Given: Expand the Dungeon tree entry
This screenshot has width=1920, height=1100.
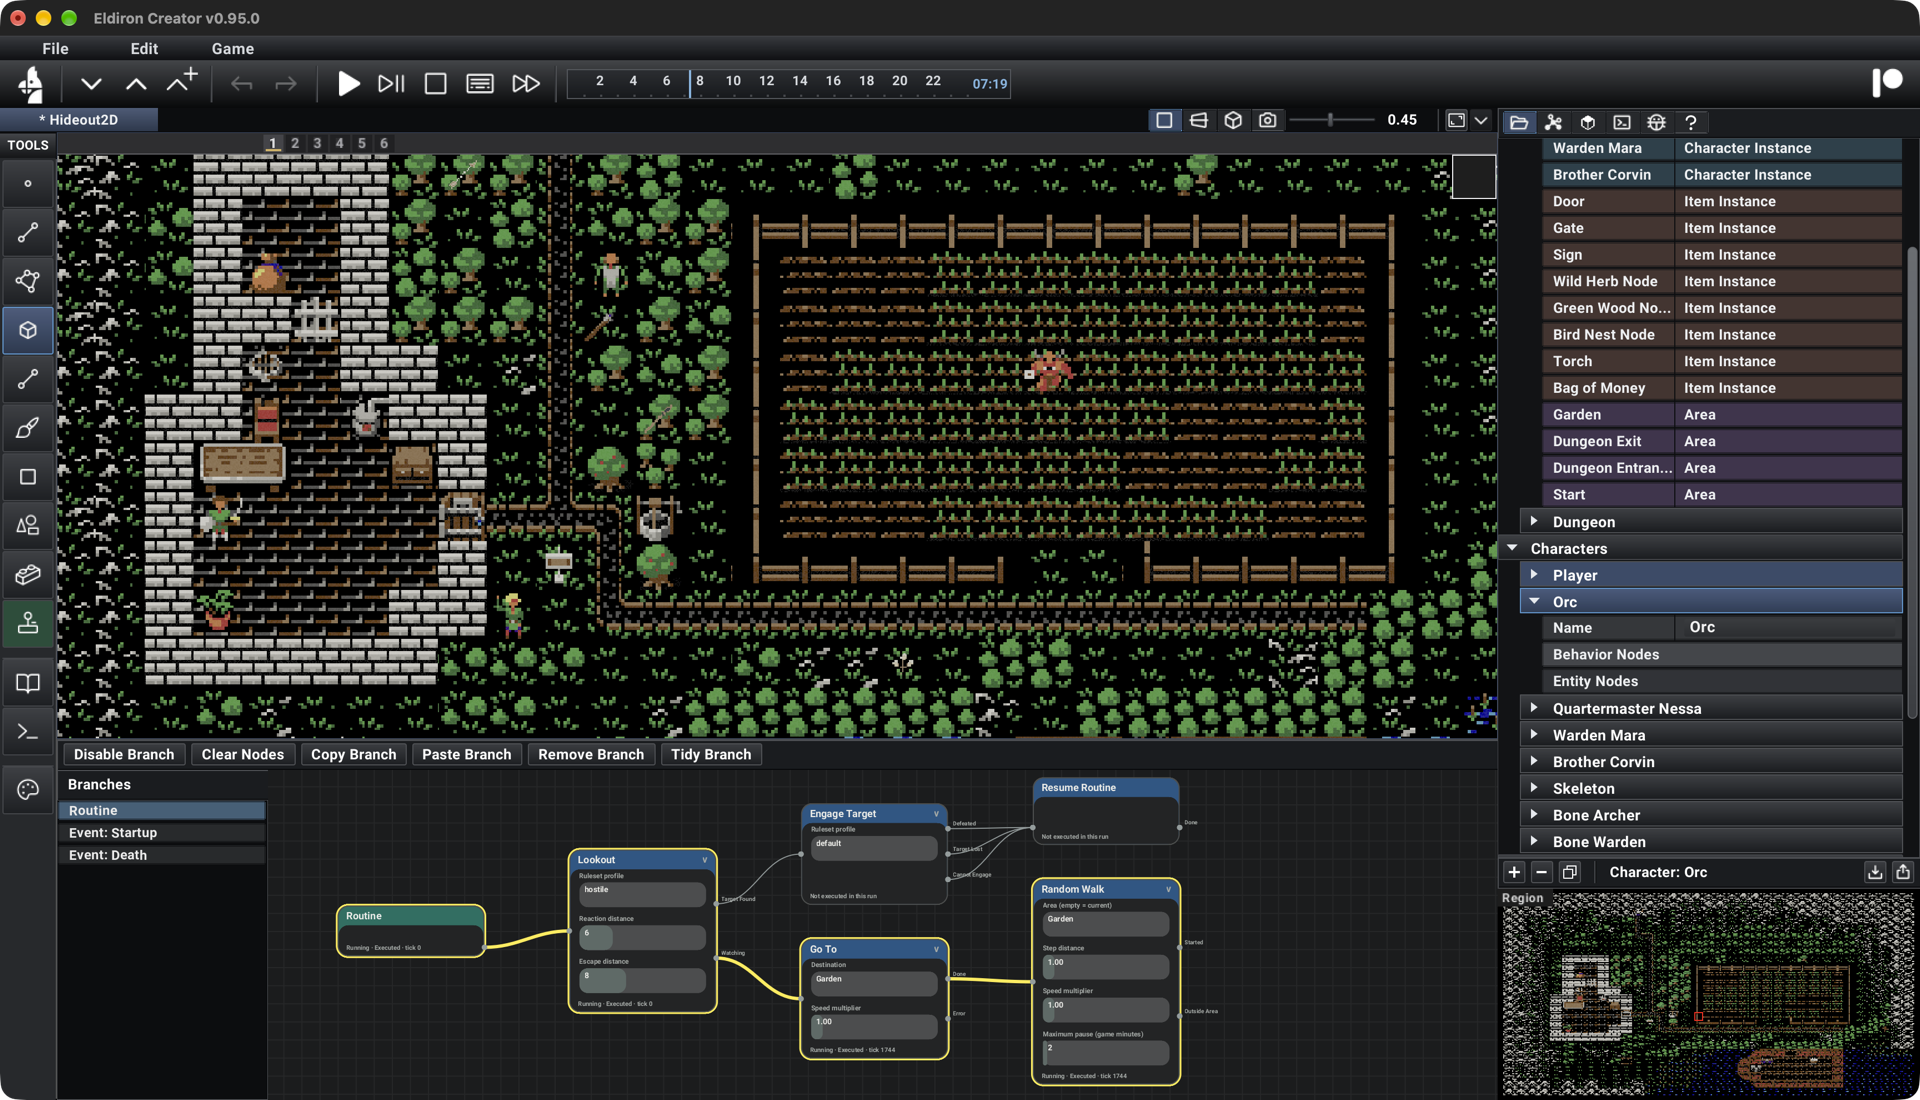Looking at the screenshot, I should point(1533,521).
